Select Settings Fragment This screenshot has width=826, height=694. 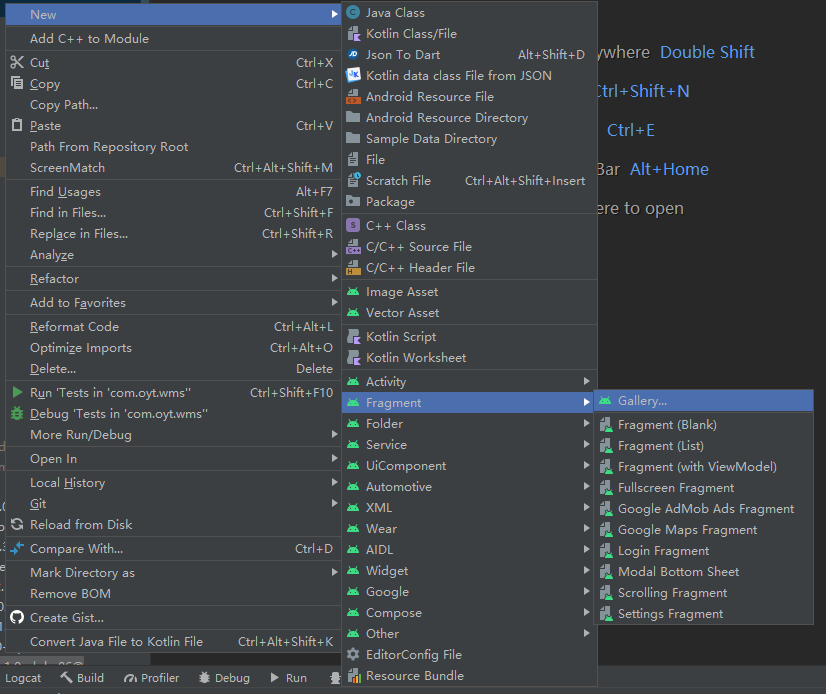coord(704,614)
